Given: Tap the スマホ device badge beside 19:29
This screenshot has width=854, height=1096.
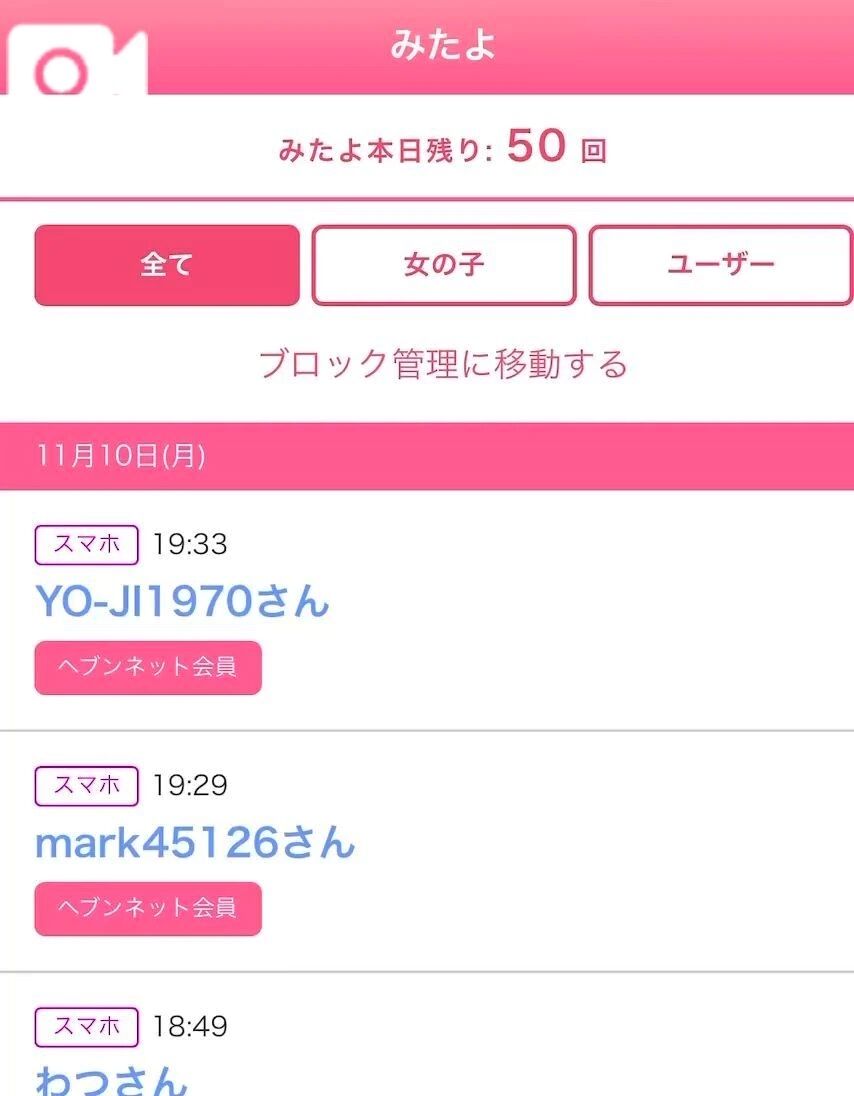Looking at the screenshot, I should tap(85, 786).
